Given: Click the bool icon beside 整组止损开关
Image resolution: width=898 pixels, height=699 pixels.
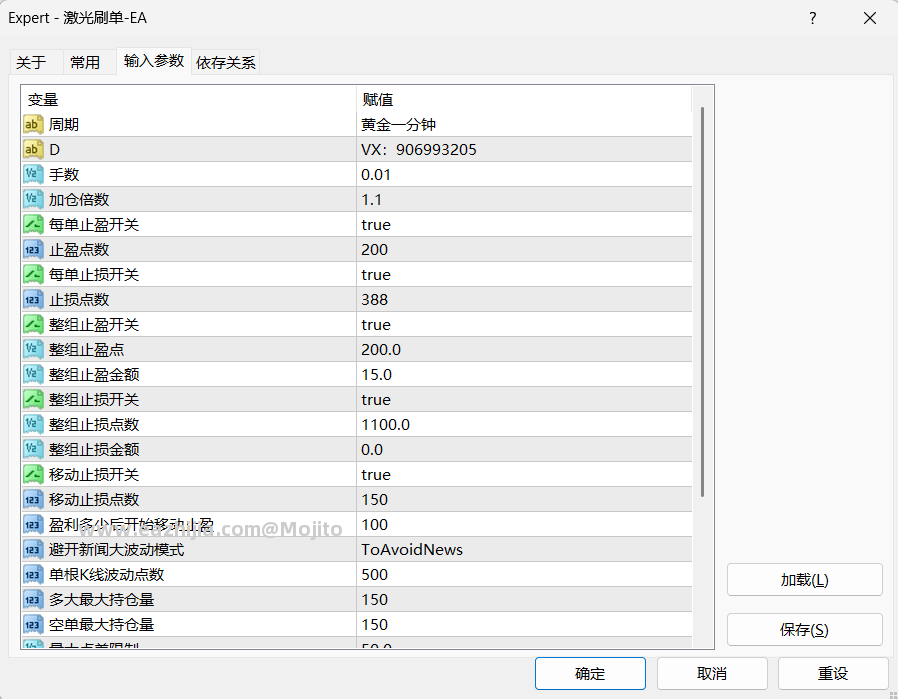Looking at the screenshot, I should (33, 400).
